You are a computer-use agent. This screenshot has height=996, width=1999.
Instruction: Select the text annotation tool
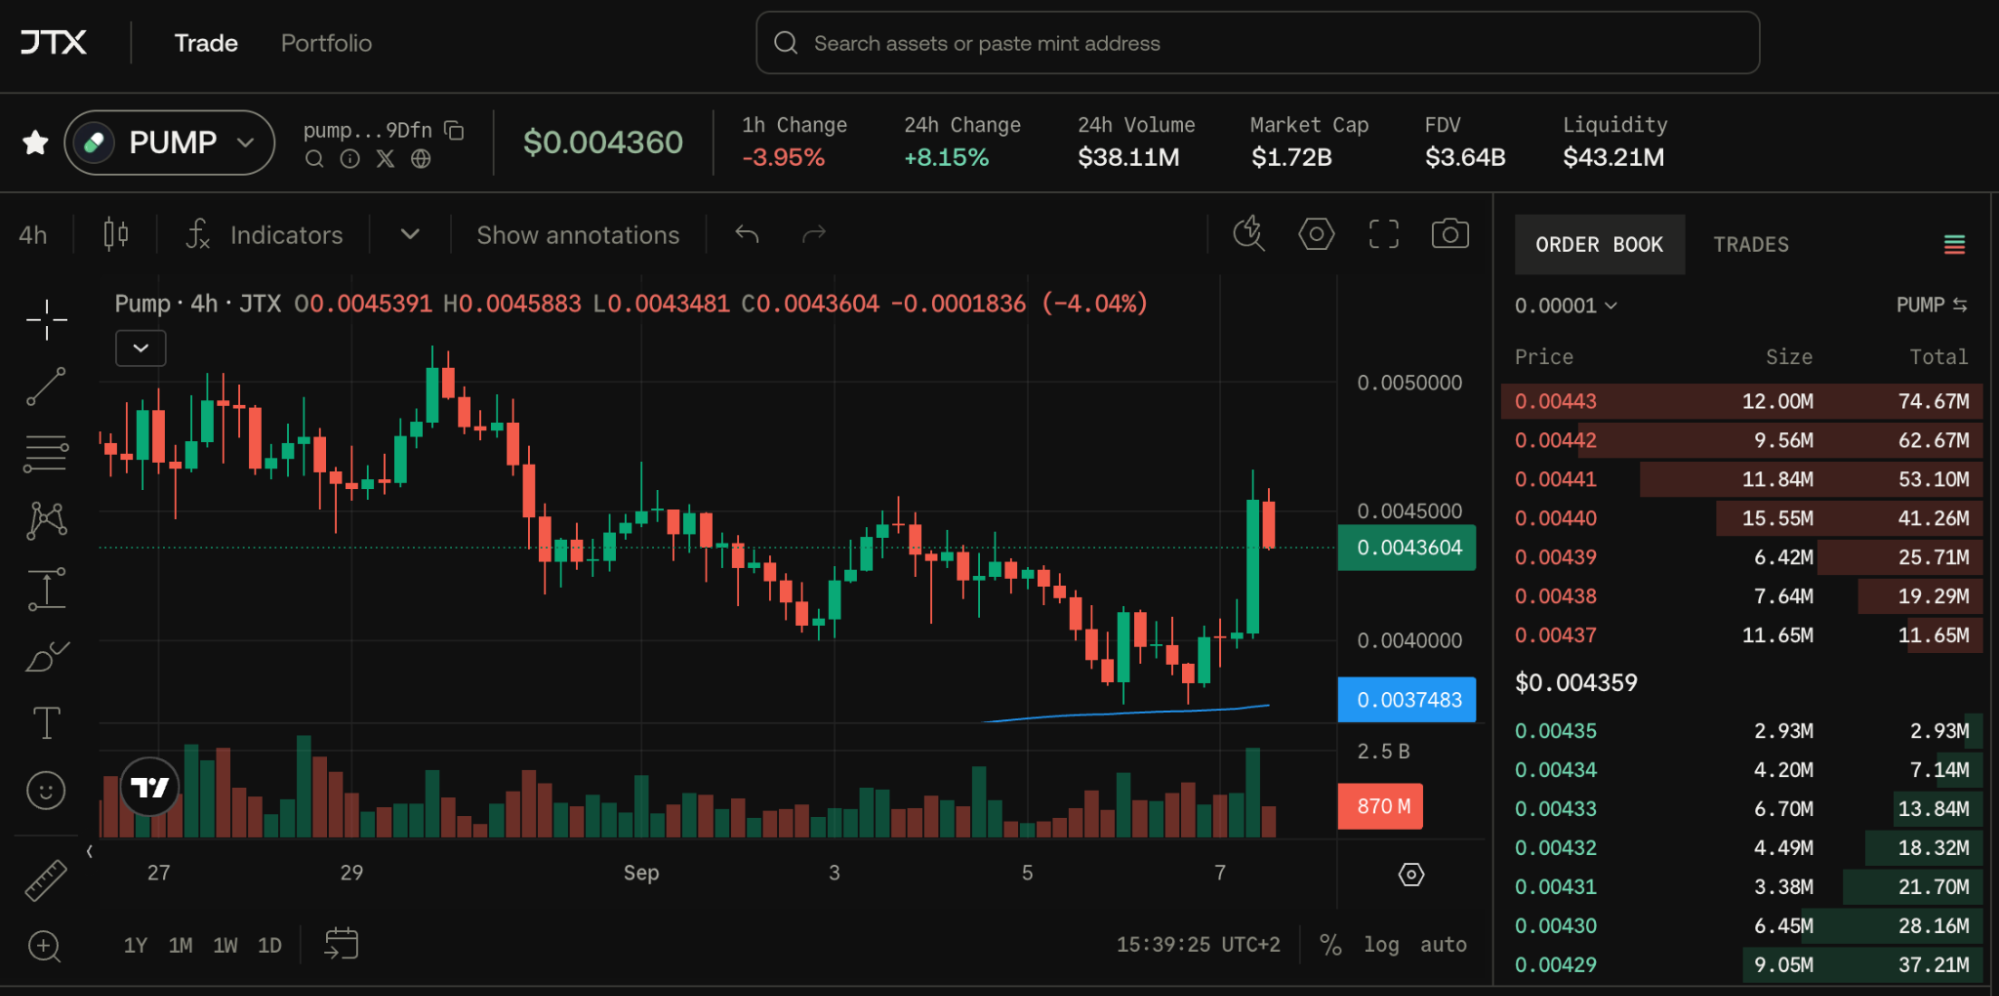pyautogui.click(x=46, y=722)
